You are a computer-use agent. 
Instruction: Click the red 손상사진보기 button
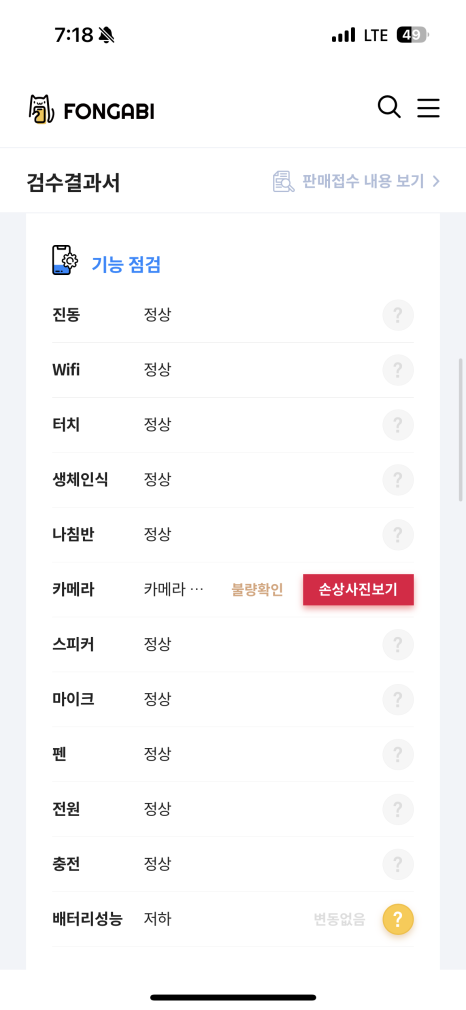358,589
